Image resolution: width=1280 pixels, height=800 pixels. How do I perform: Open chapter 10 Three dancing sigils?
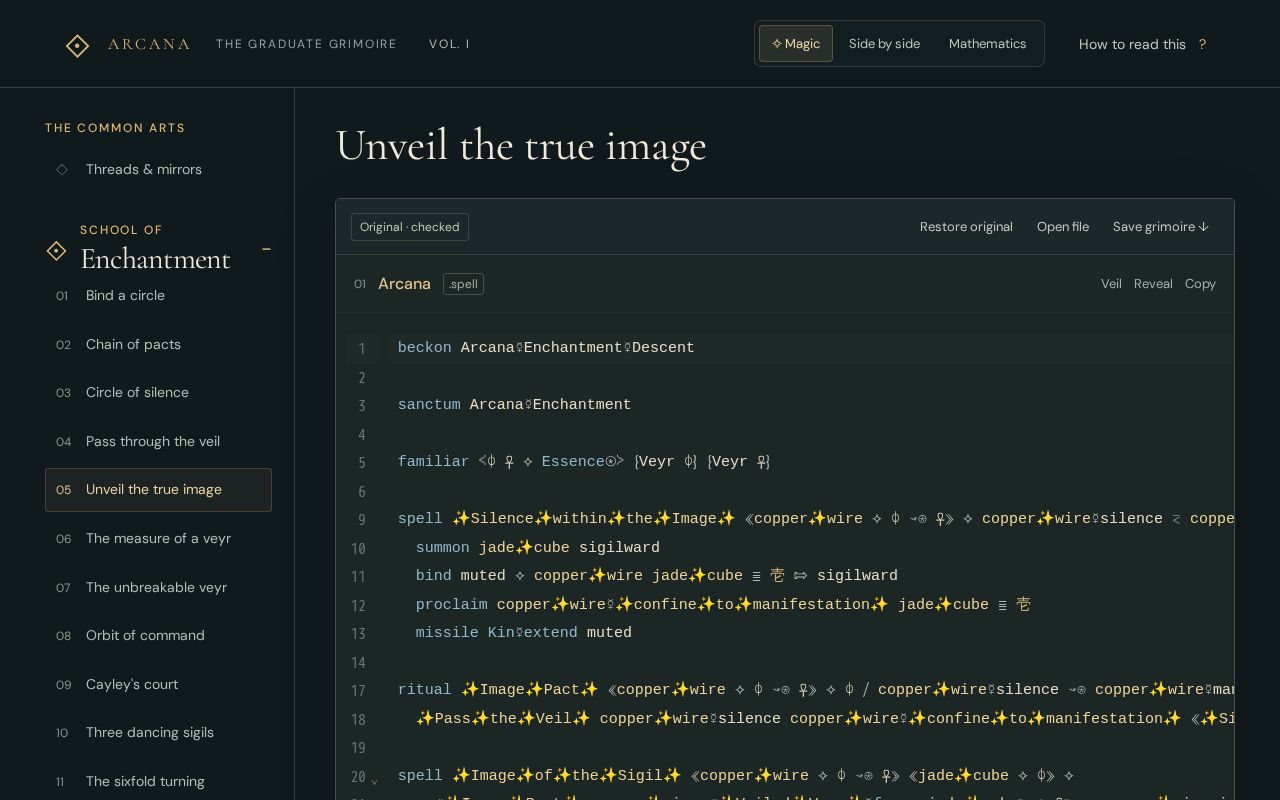tap(158, 732)
